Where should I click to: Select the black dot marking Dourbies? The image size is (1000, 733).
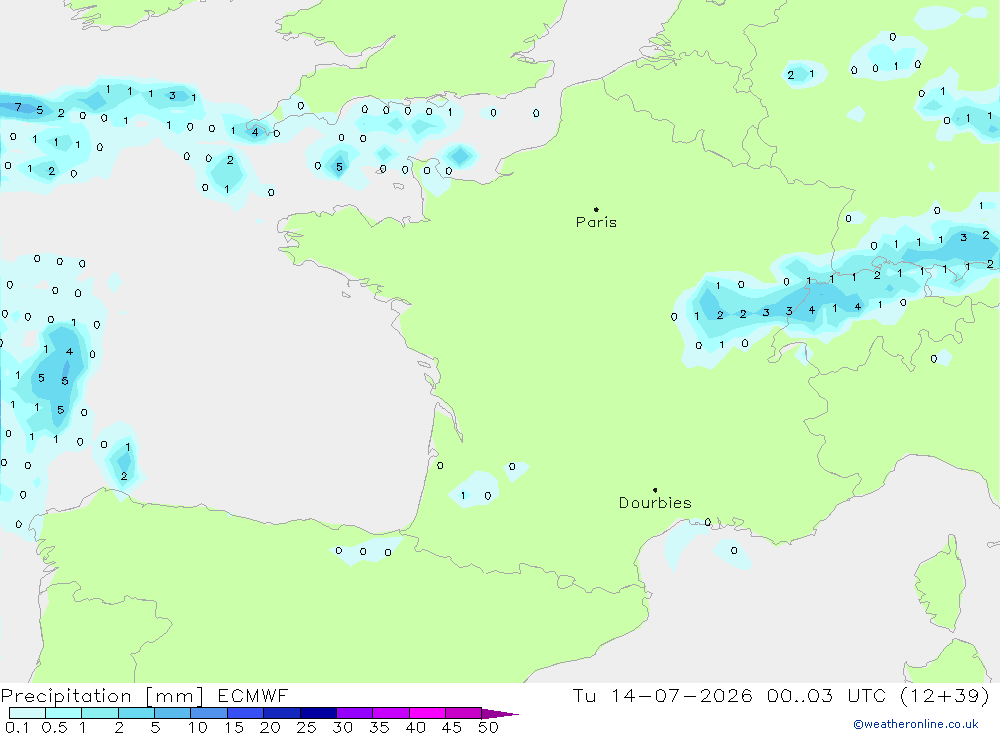pos(655,490)
